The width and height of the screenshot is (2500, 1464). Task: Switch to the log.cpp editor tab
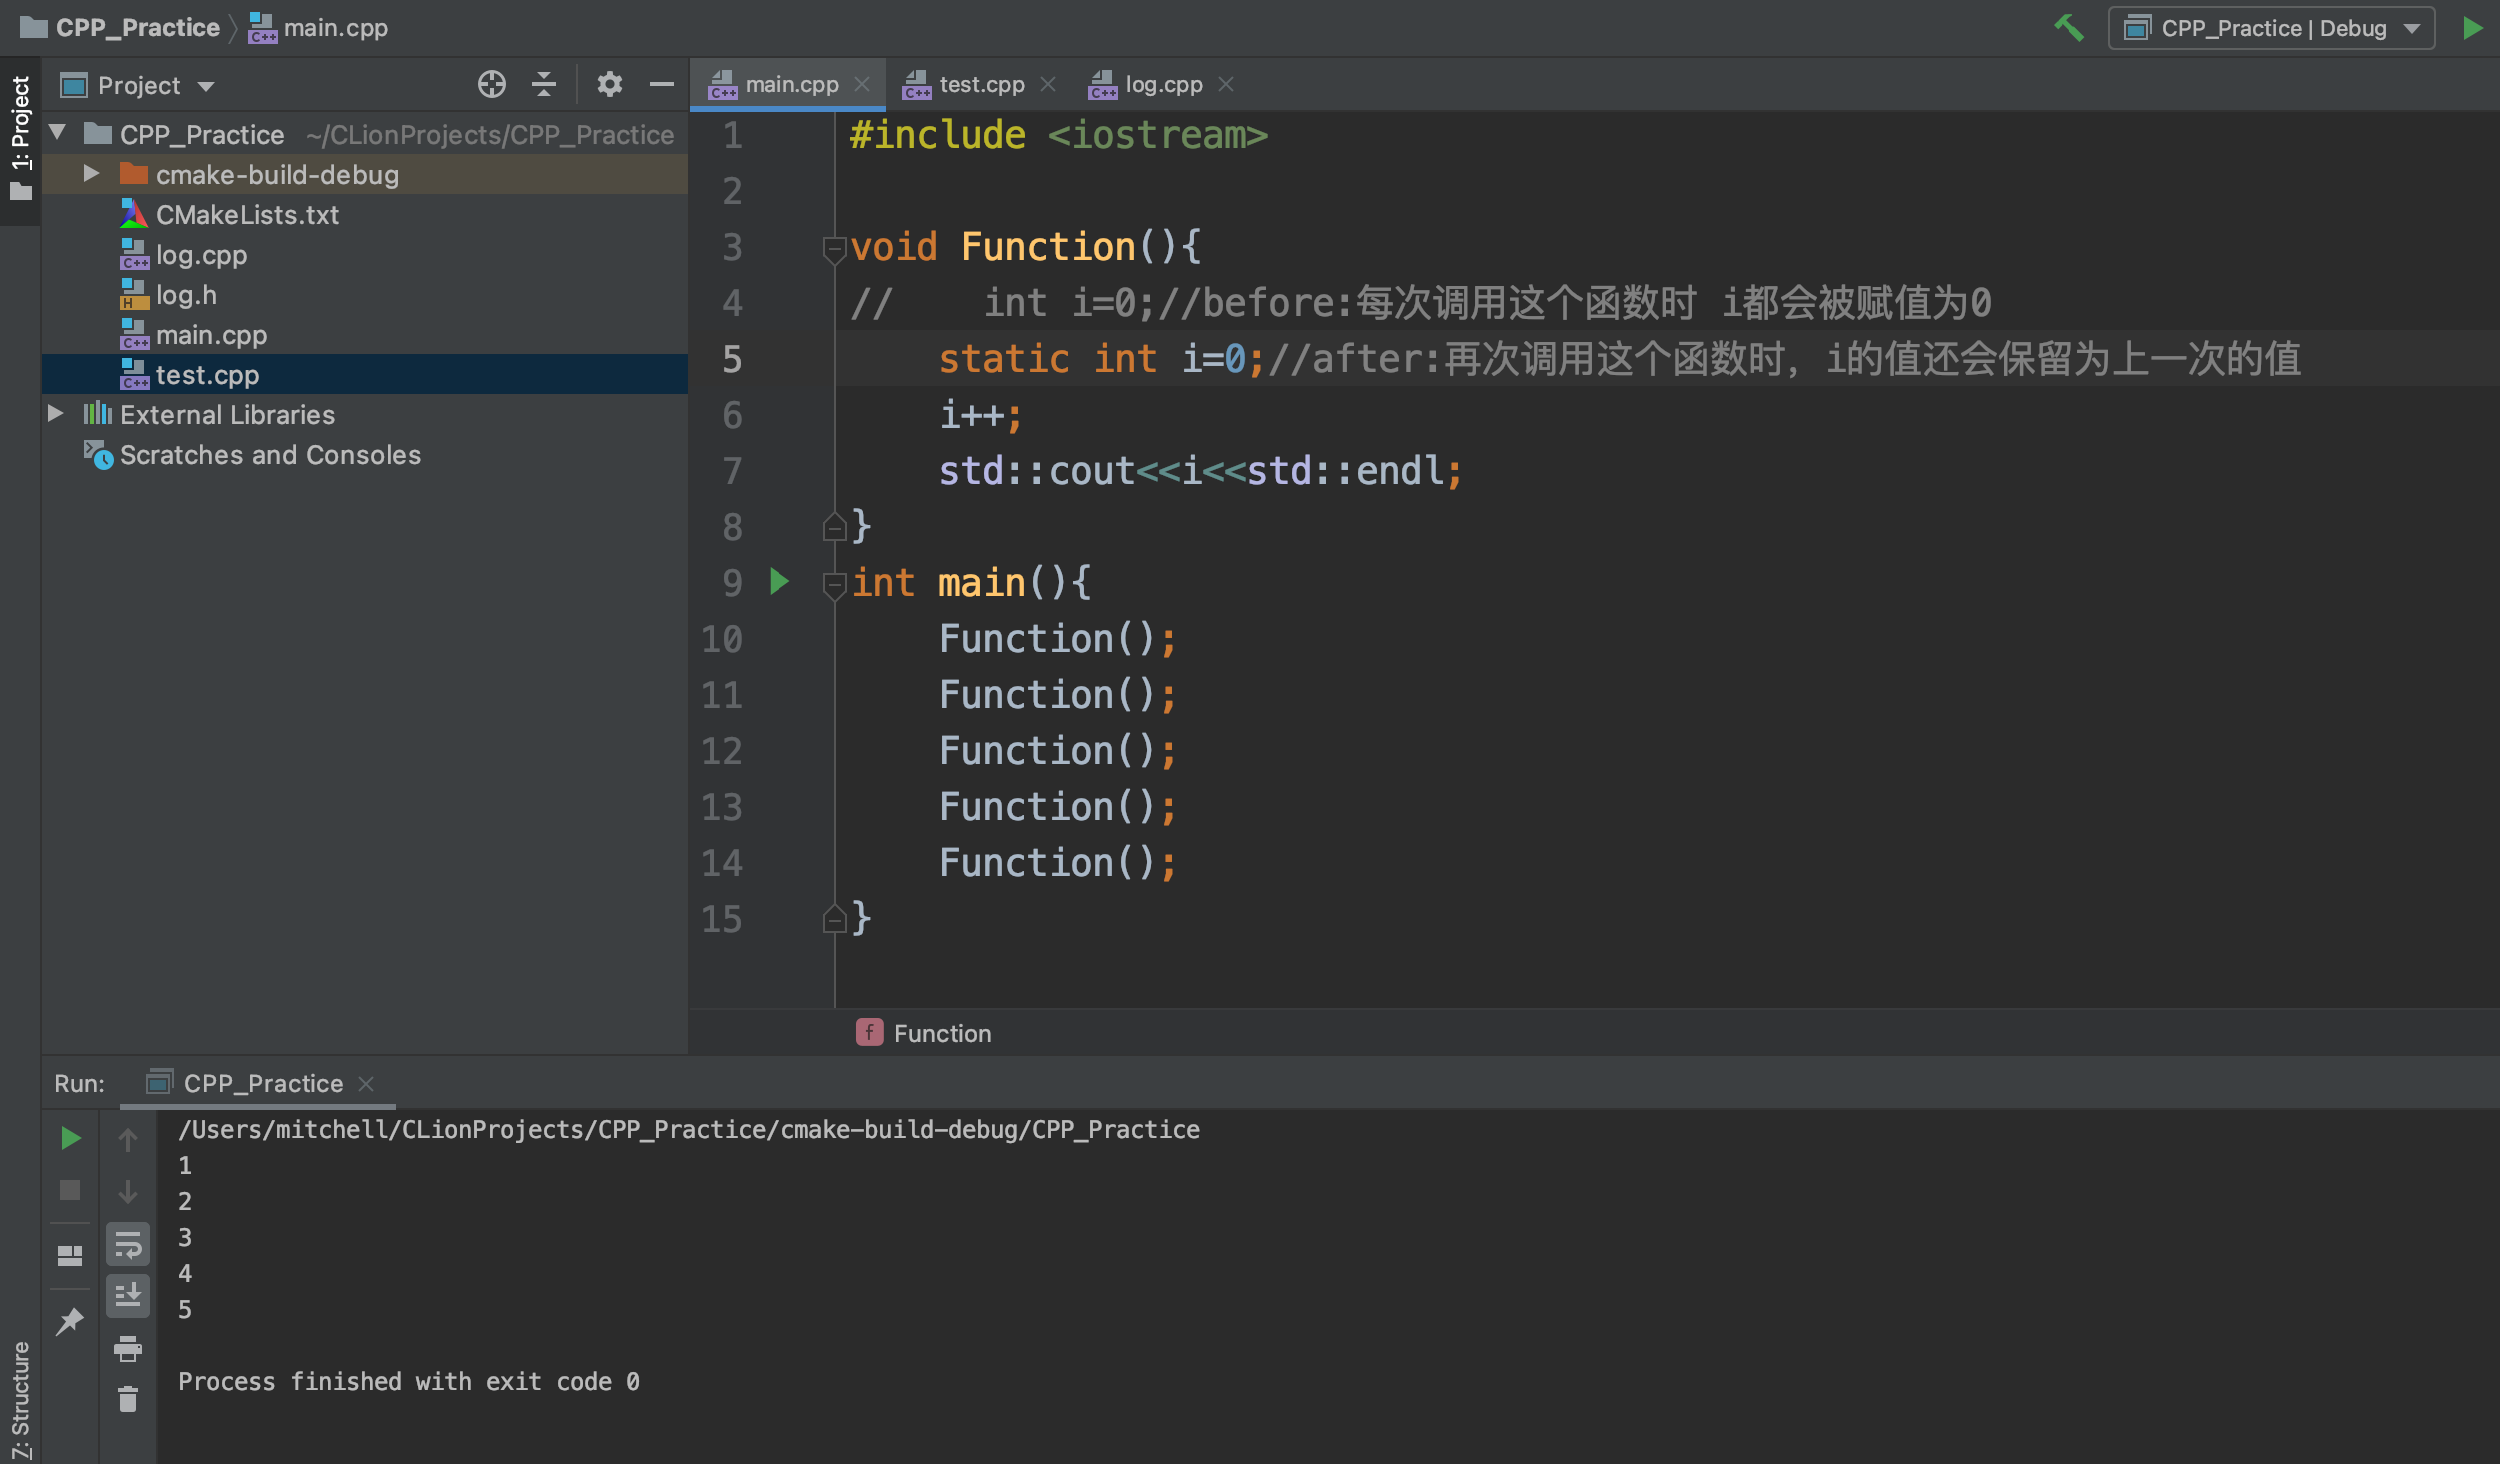coord(1163,83)
